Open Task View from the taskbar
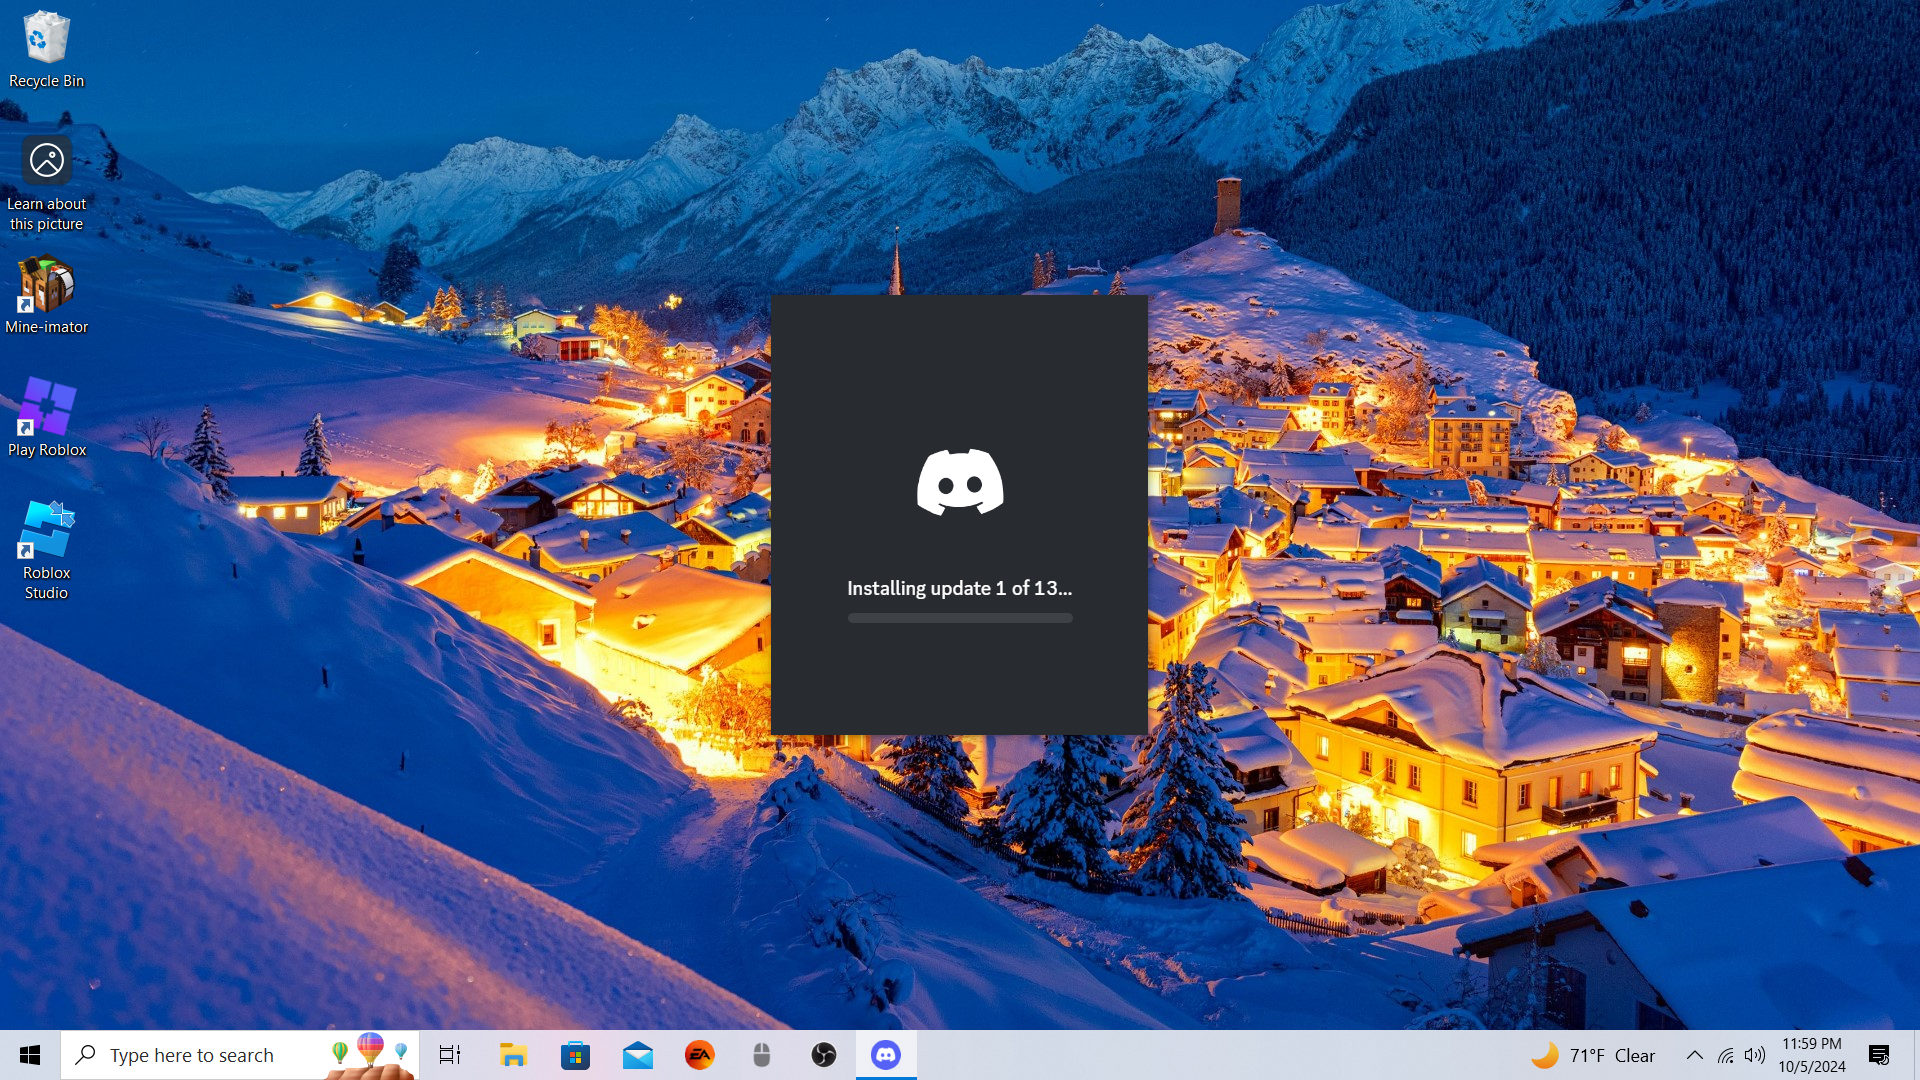This screenshot has width=1920, height=1080. [450, 1055]
